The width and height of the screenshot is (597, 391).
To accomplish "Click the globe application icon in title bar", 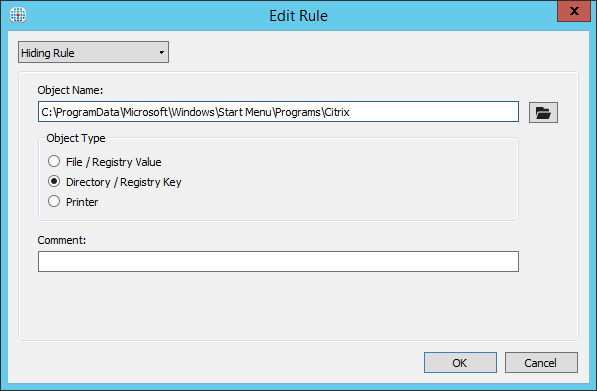I will tap(18, 15).
